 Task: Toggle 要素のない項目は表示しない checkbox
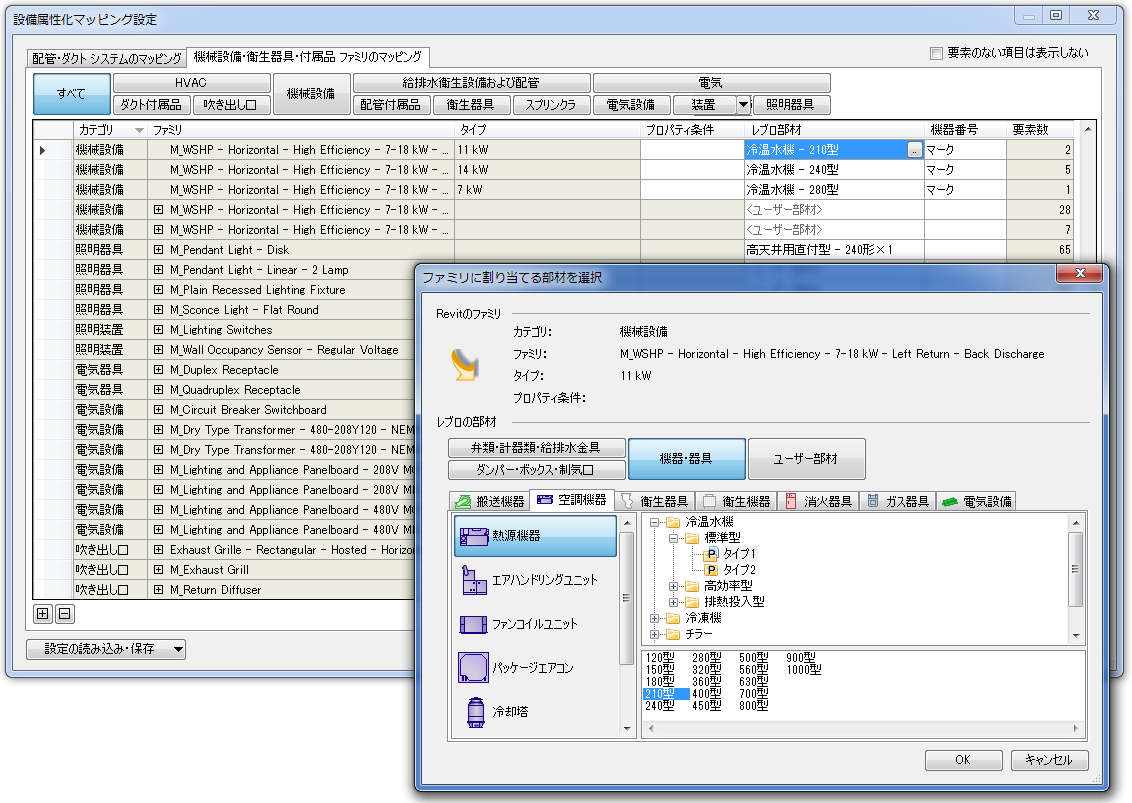point(936,53)
